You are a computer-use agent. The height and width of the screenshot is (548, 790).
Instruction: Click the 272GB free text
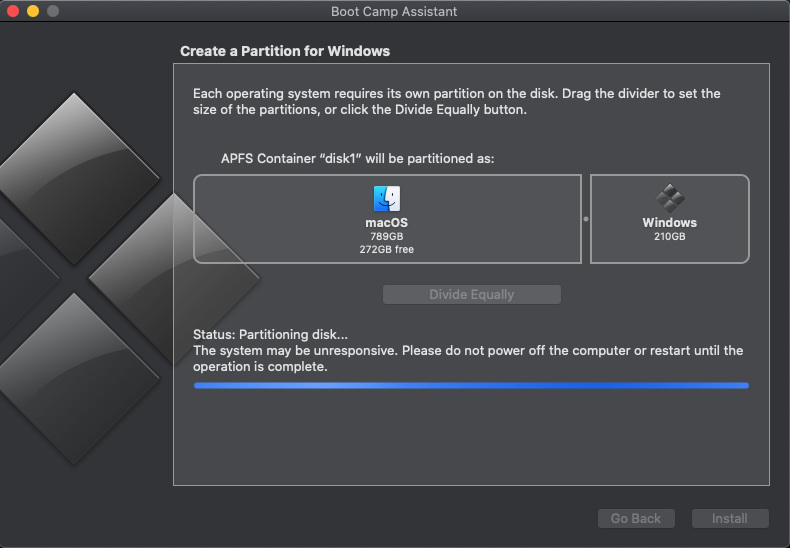pyautogui.click(x=386, y=249)
